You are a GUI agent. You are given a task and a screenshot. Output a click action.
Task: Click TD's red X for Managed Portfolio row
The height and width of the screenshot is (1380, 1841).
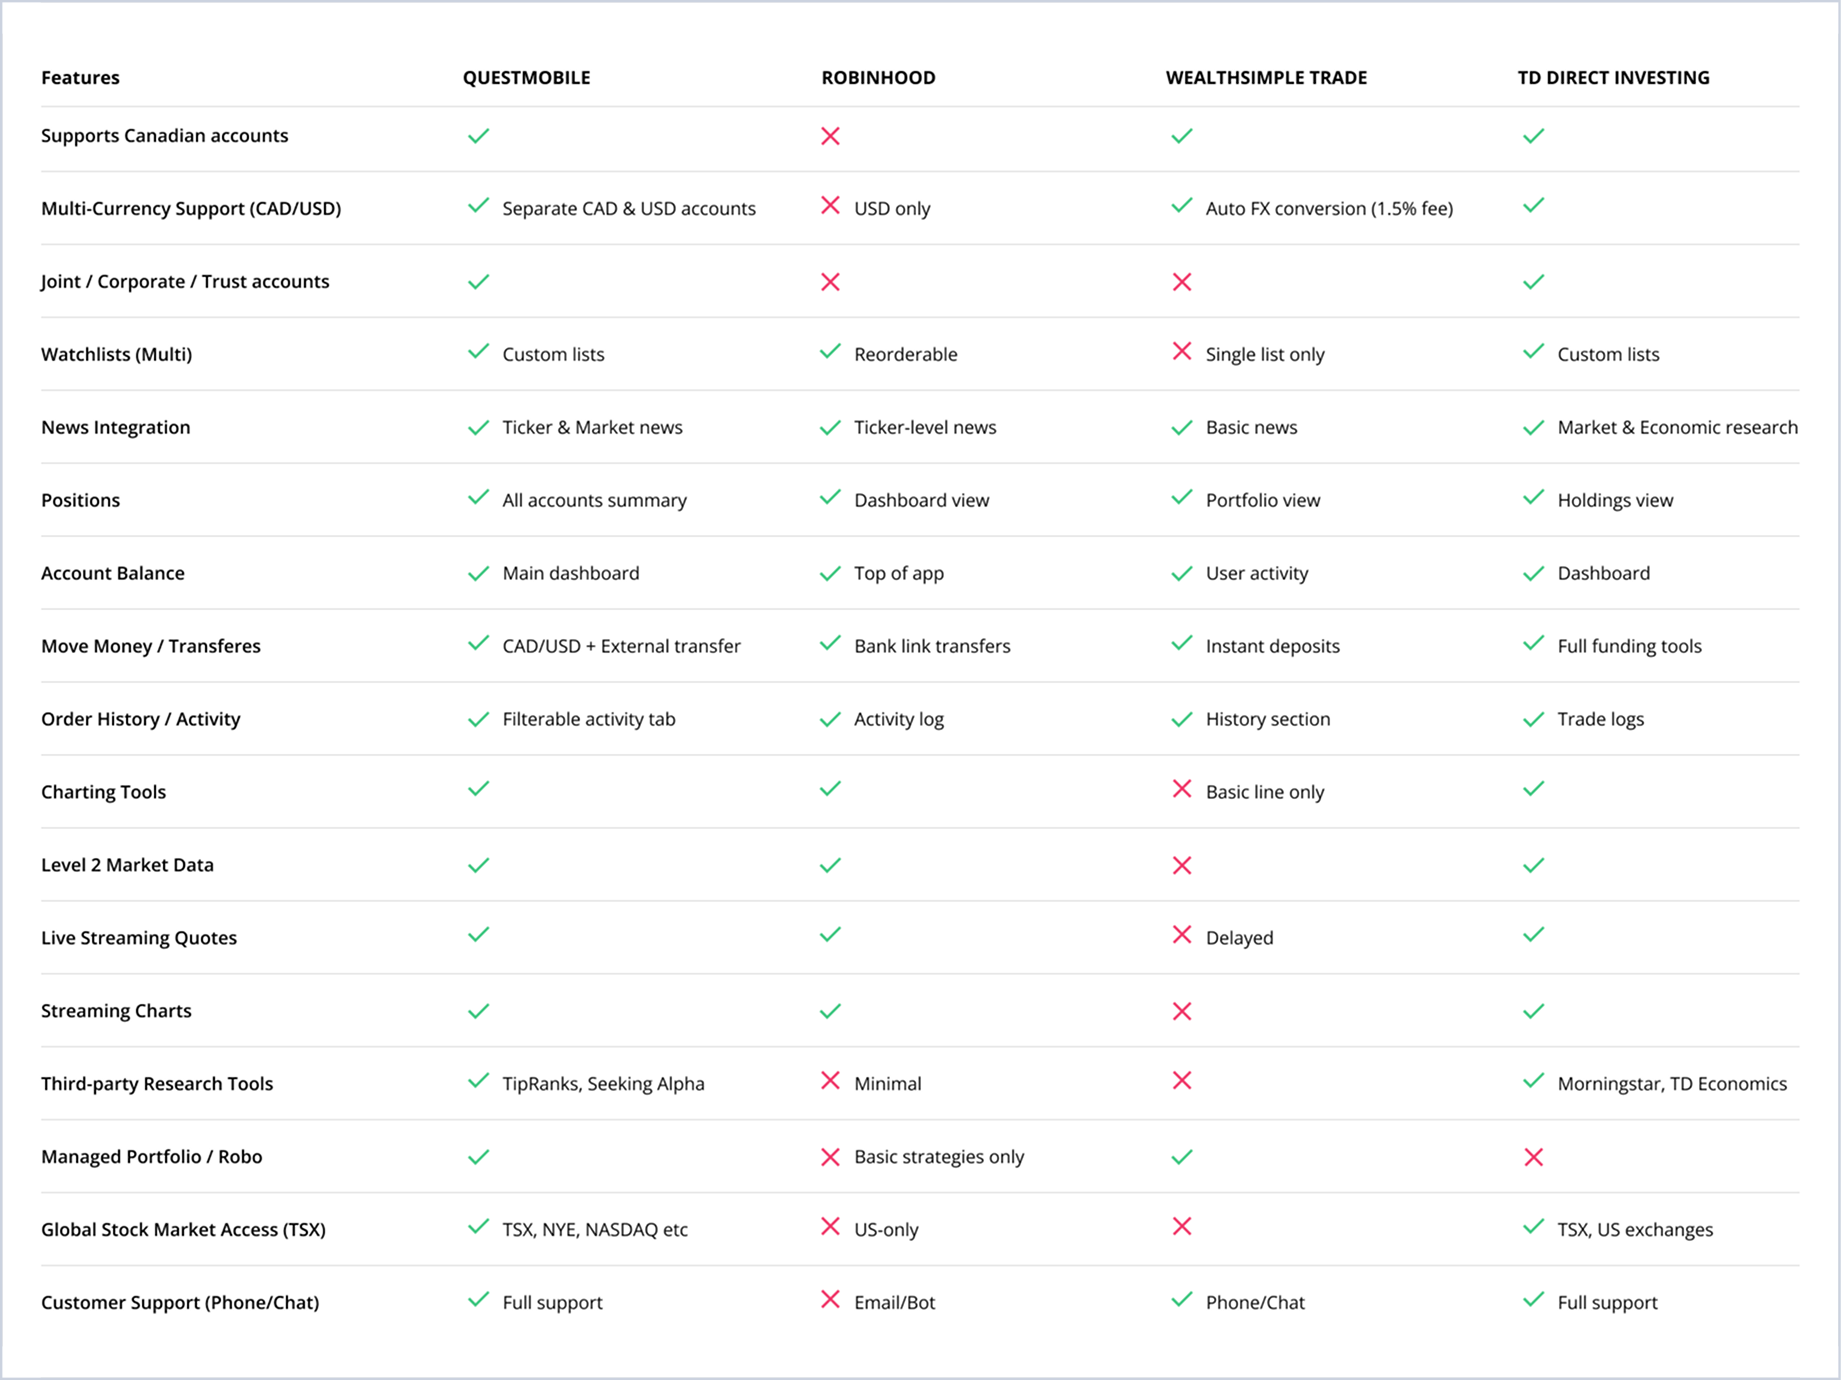(x=1533, y=1157)
